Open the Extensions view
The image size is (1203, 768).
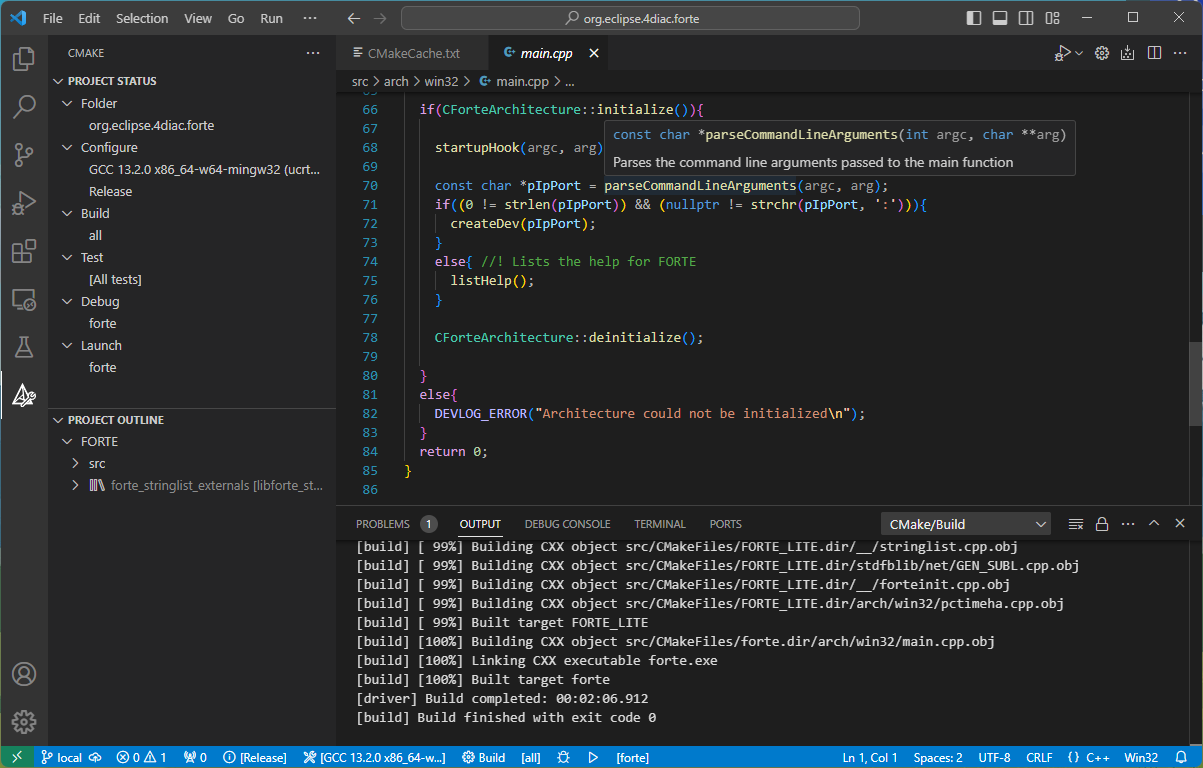(24, 251)
